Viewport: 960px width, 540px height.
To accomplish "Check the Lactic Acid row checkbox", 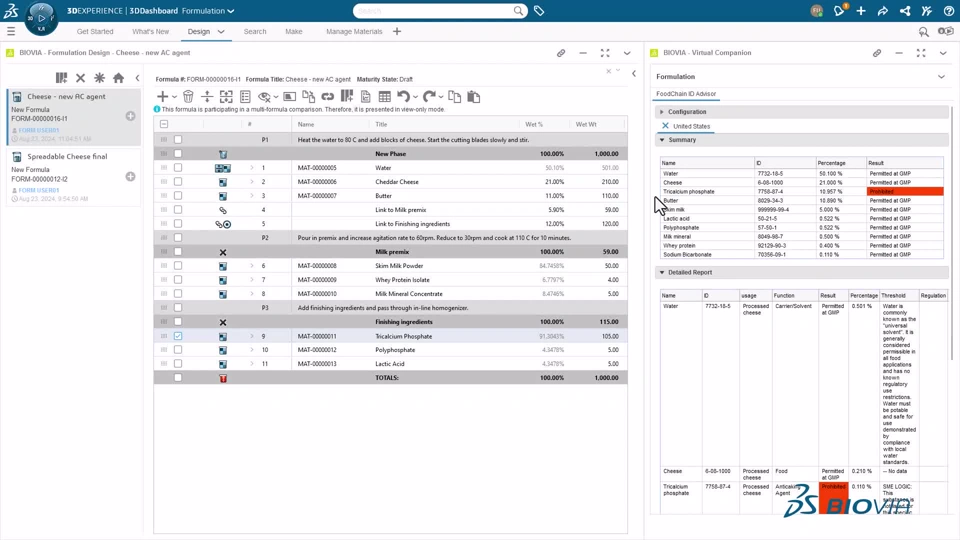I will [178, 364].
